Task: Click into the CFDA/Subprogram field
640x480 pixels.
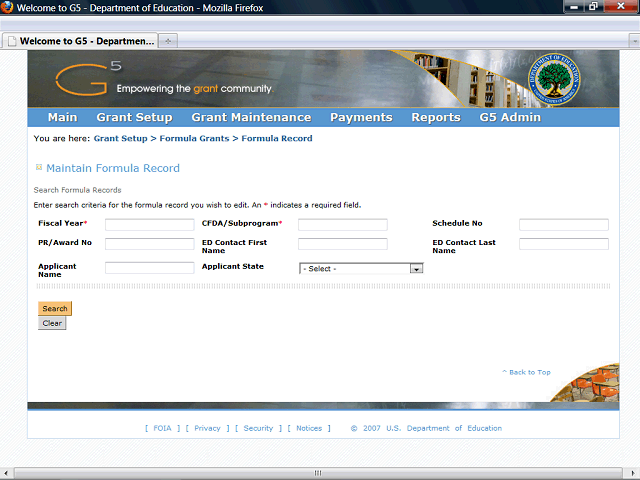Action: click(343, 224)
